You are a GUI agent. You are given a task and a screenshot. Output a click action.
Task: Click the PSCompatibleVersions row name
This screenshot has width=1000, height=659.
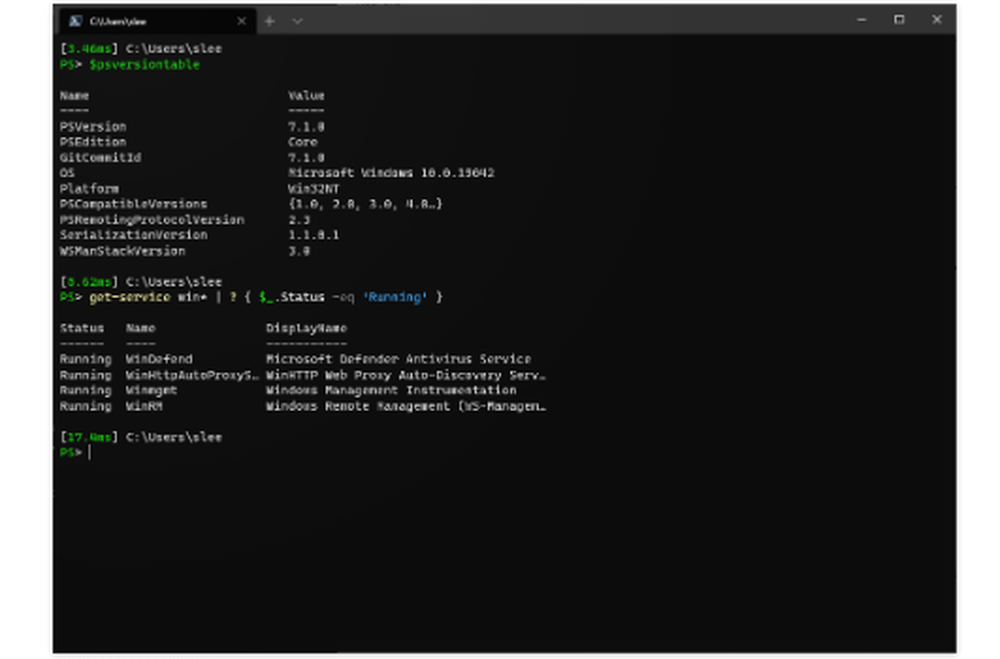133,204
